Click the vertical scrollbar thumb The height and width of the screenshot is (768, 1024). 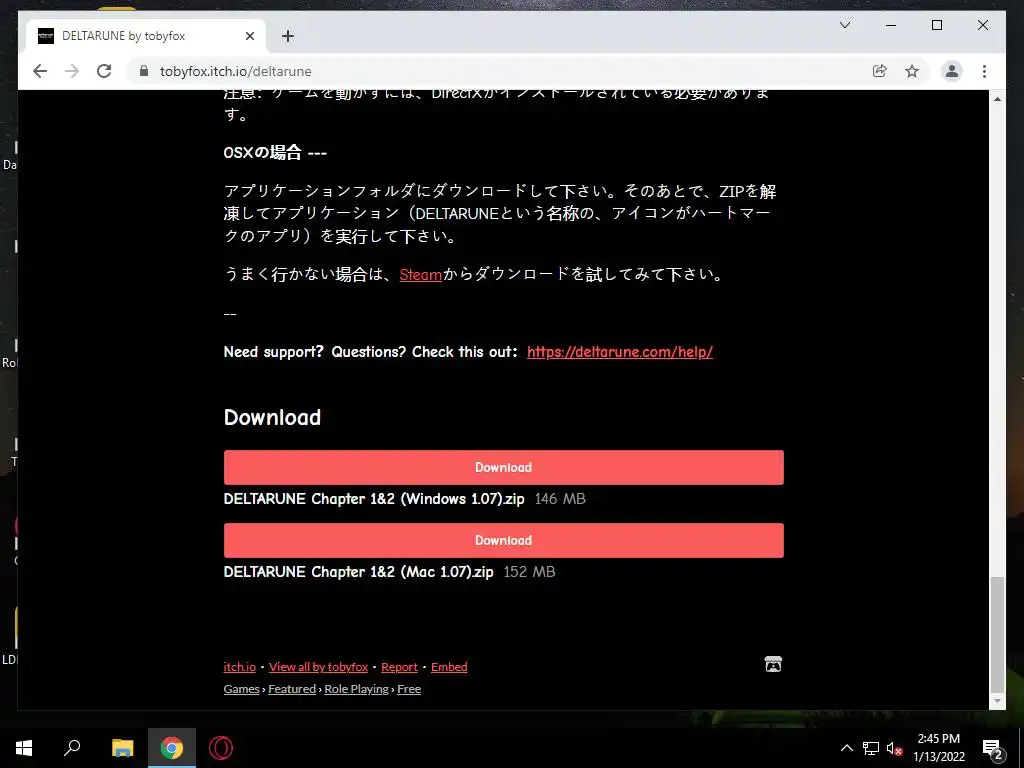[997, 634]
